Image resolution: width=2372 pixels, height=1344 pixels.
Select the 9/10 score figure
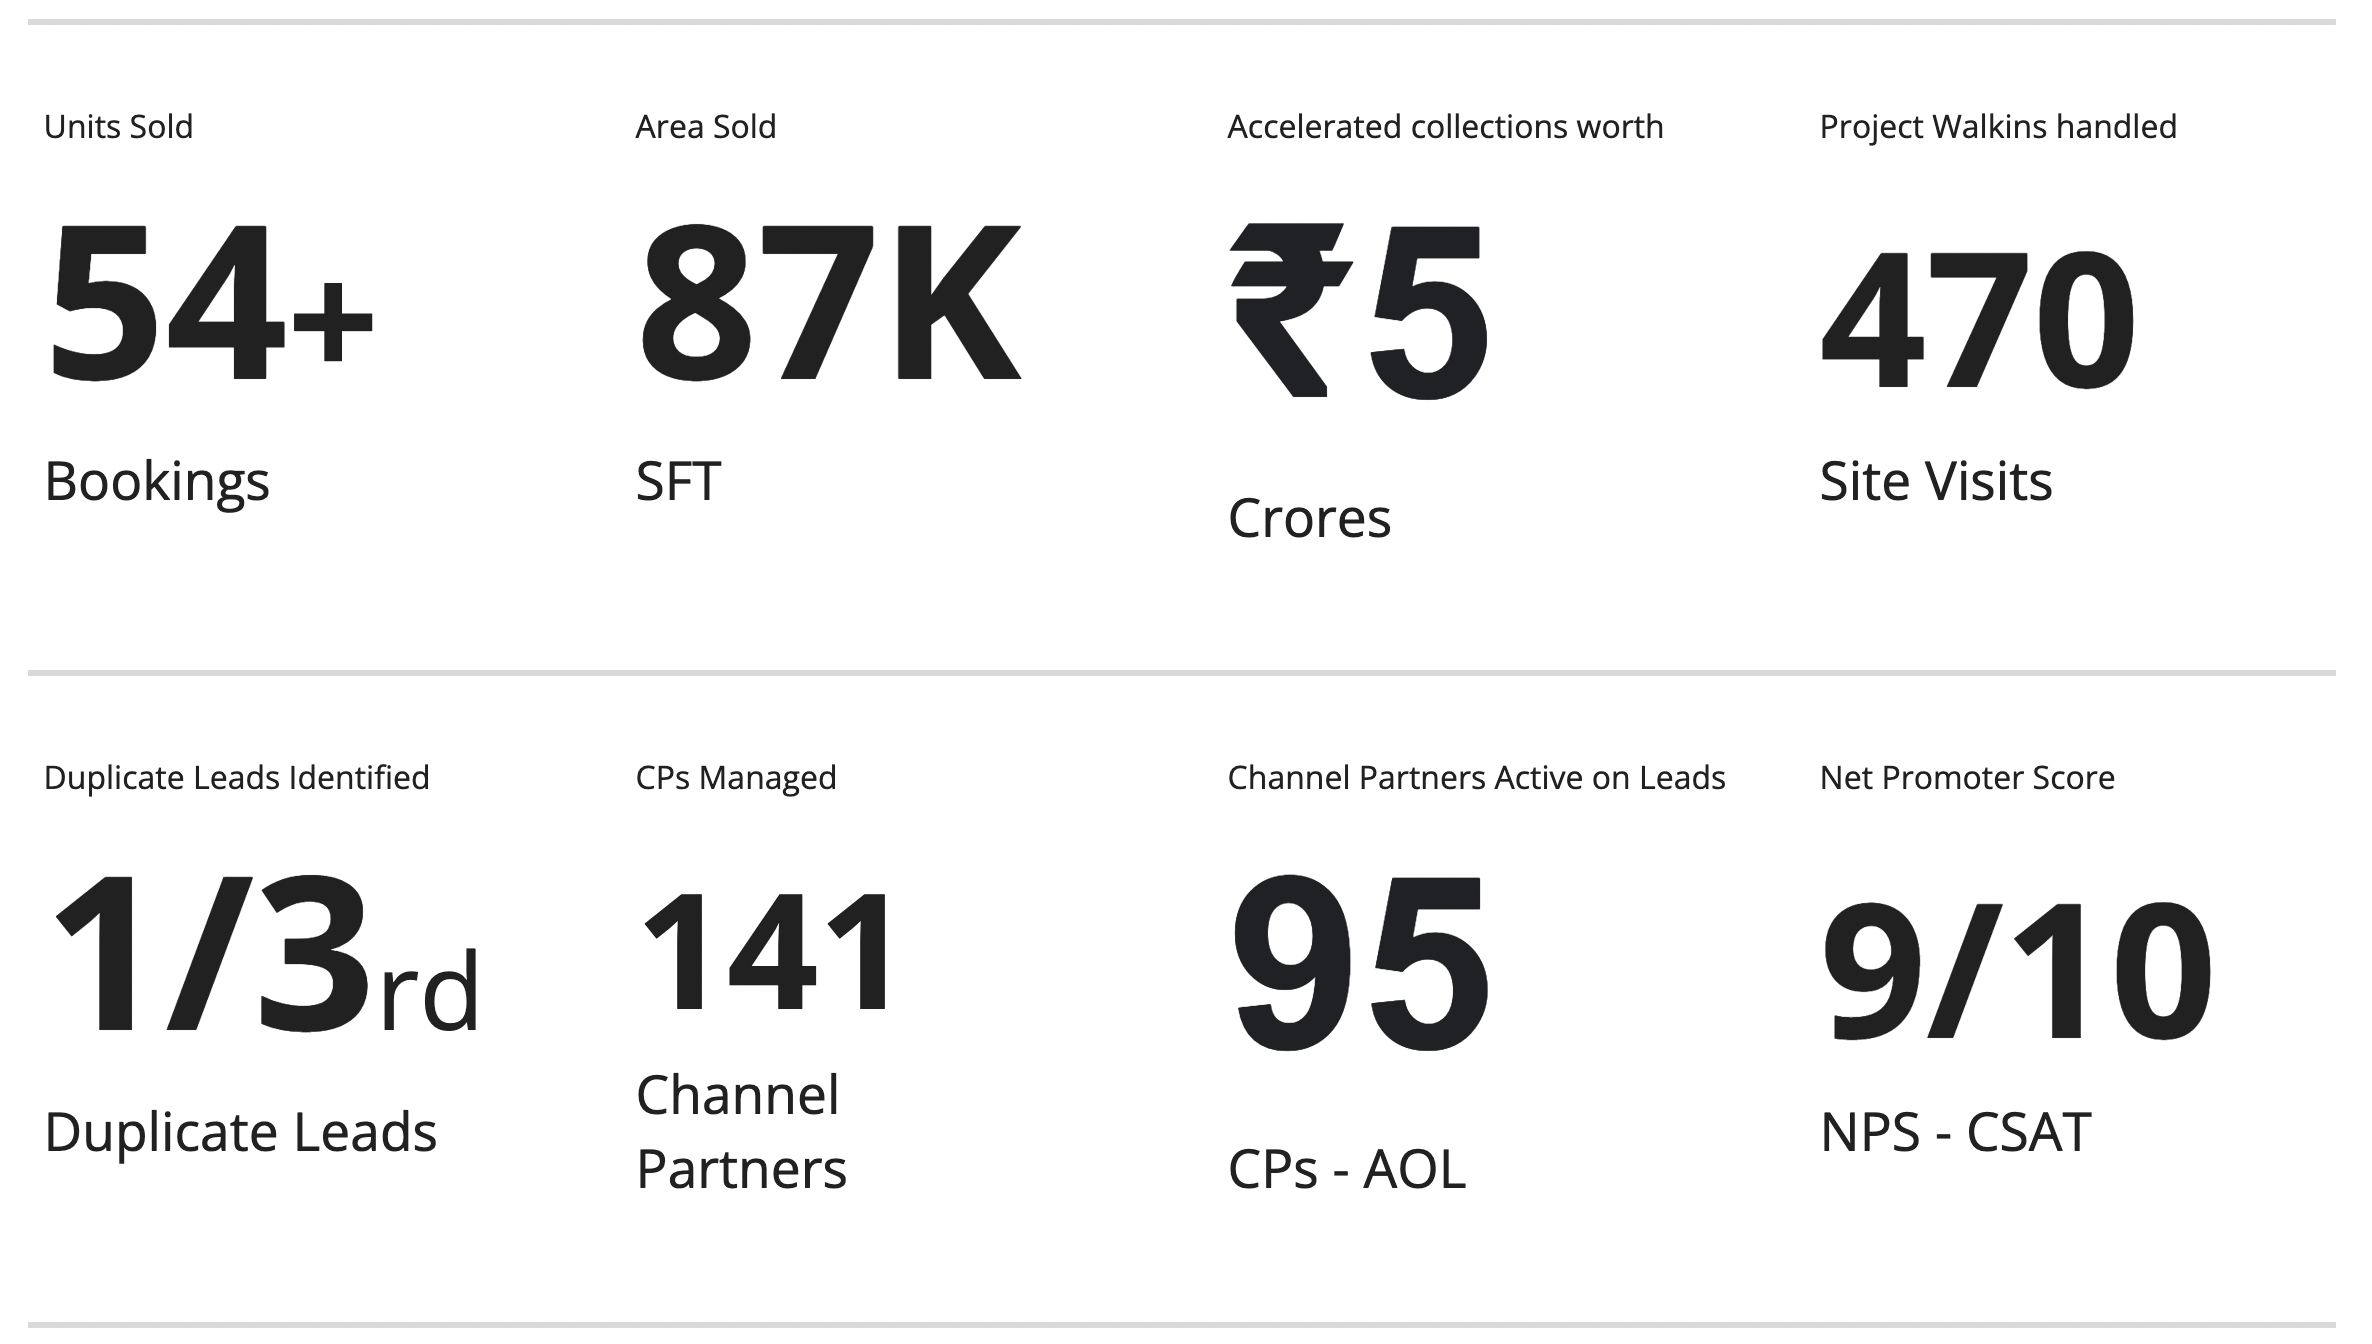[2016, 971]
